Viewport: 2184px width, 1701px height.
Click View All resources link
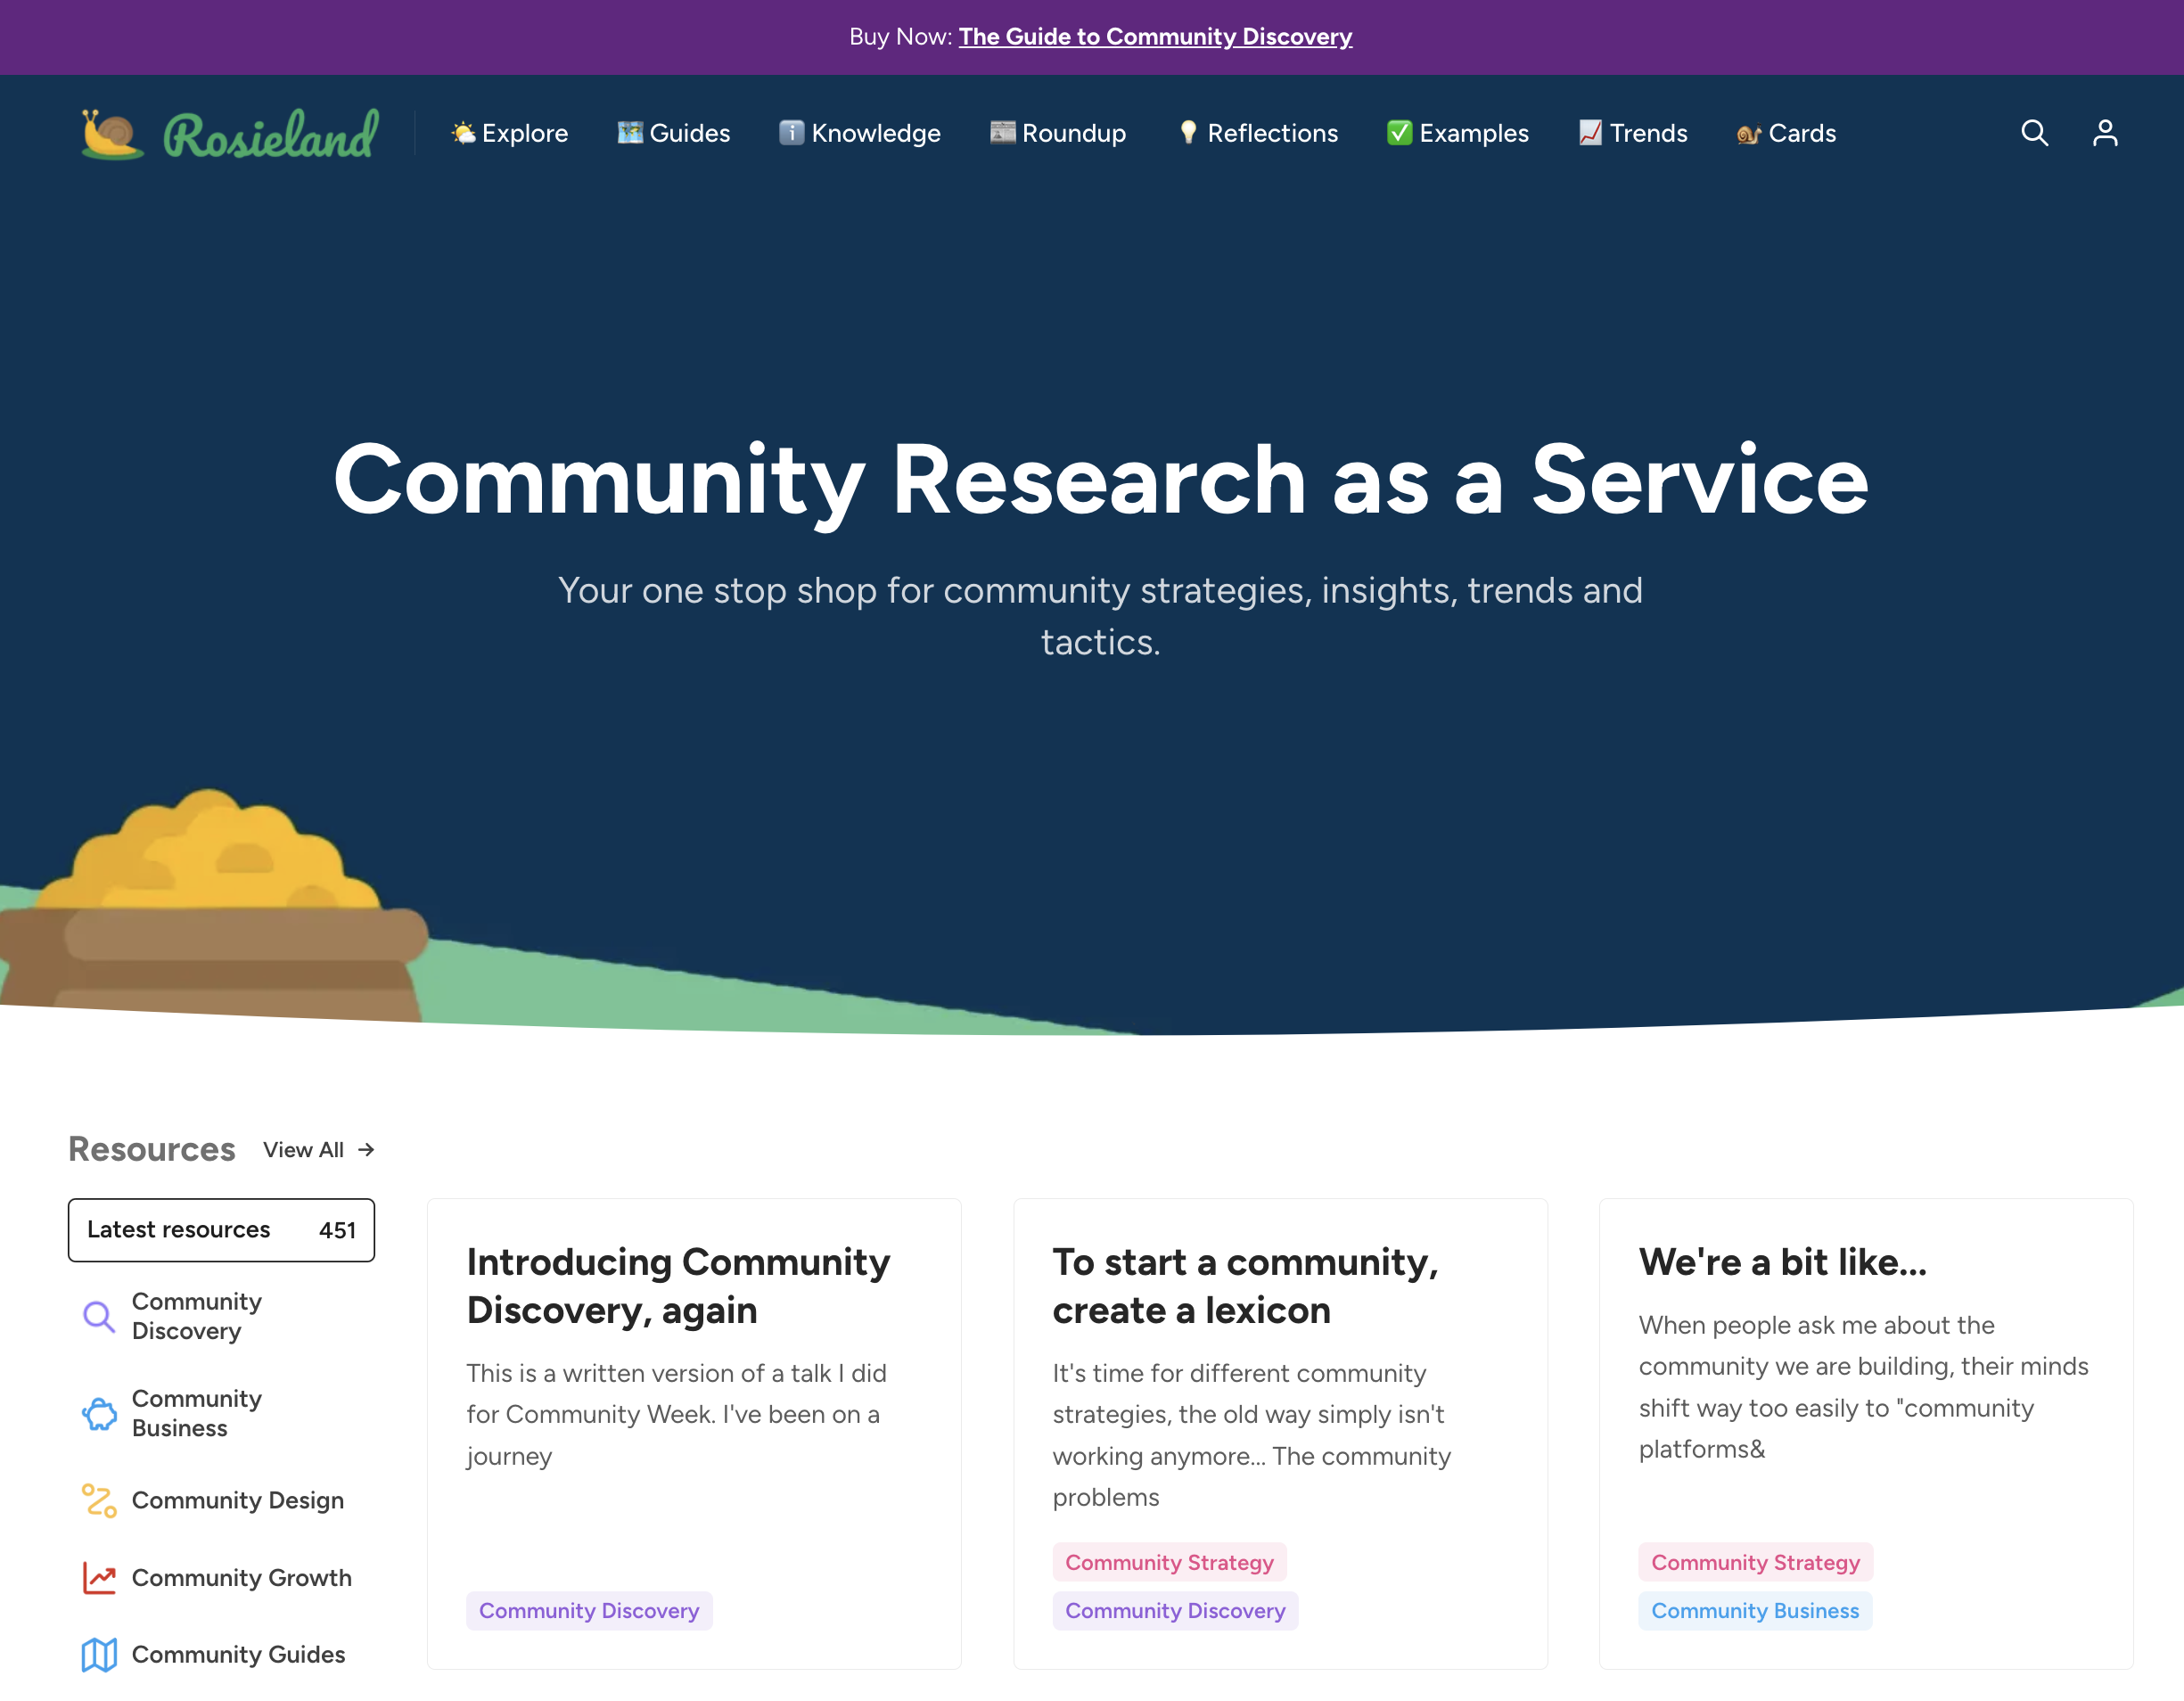[318, 1150]
